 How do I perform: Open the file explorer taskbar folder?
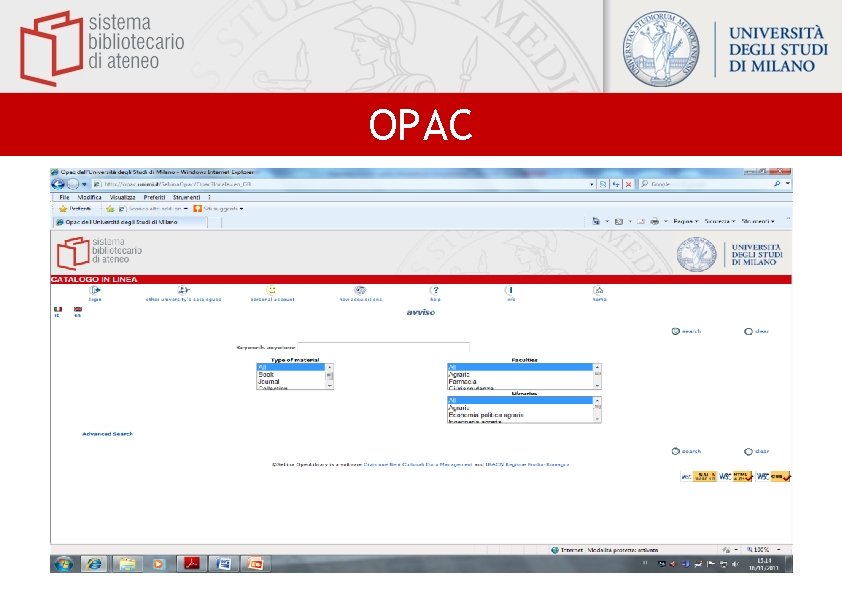pos(127,564)
